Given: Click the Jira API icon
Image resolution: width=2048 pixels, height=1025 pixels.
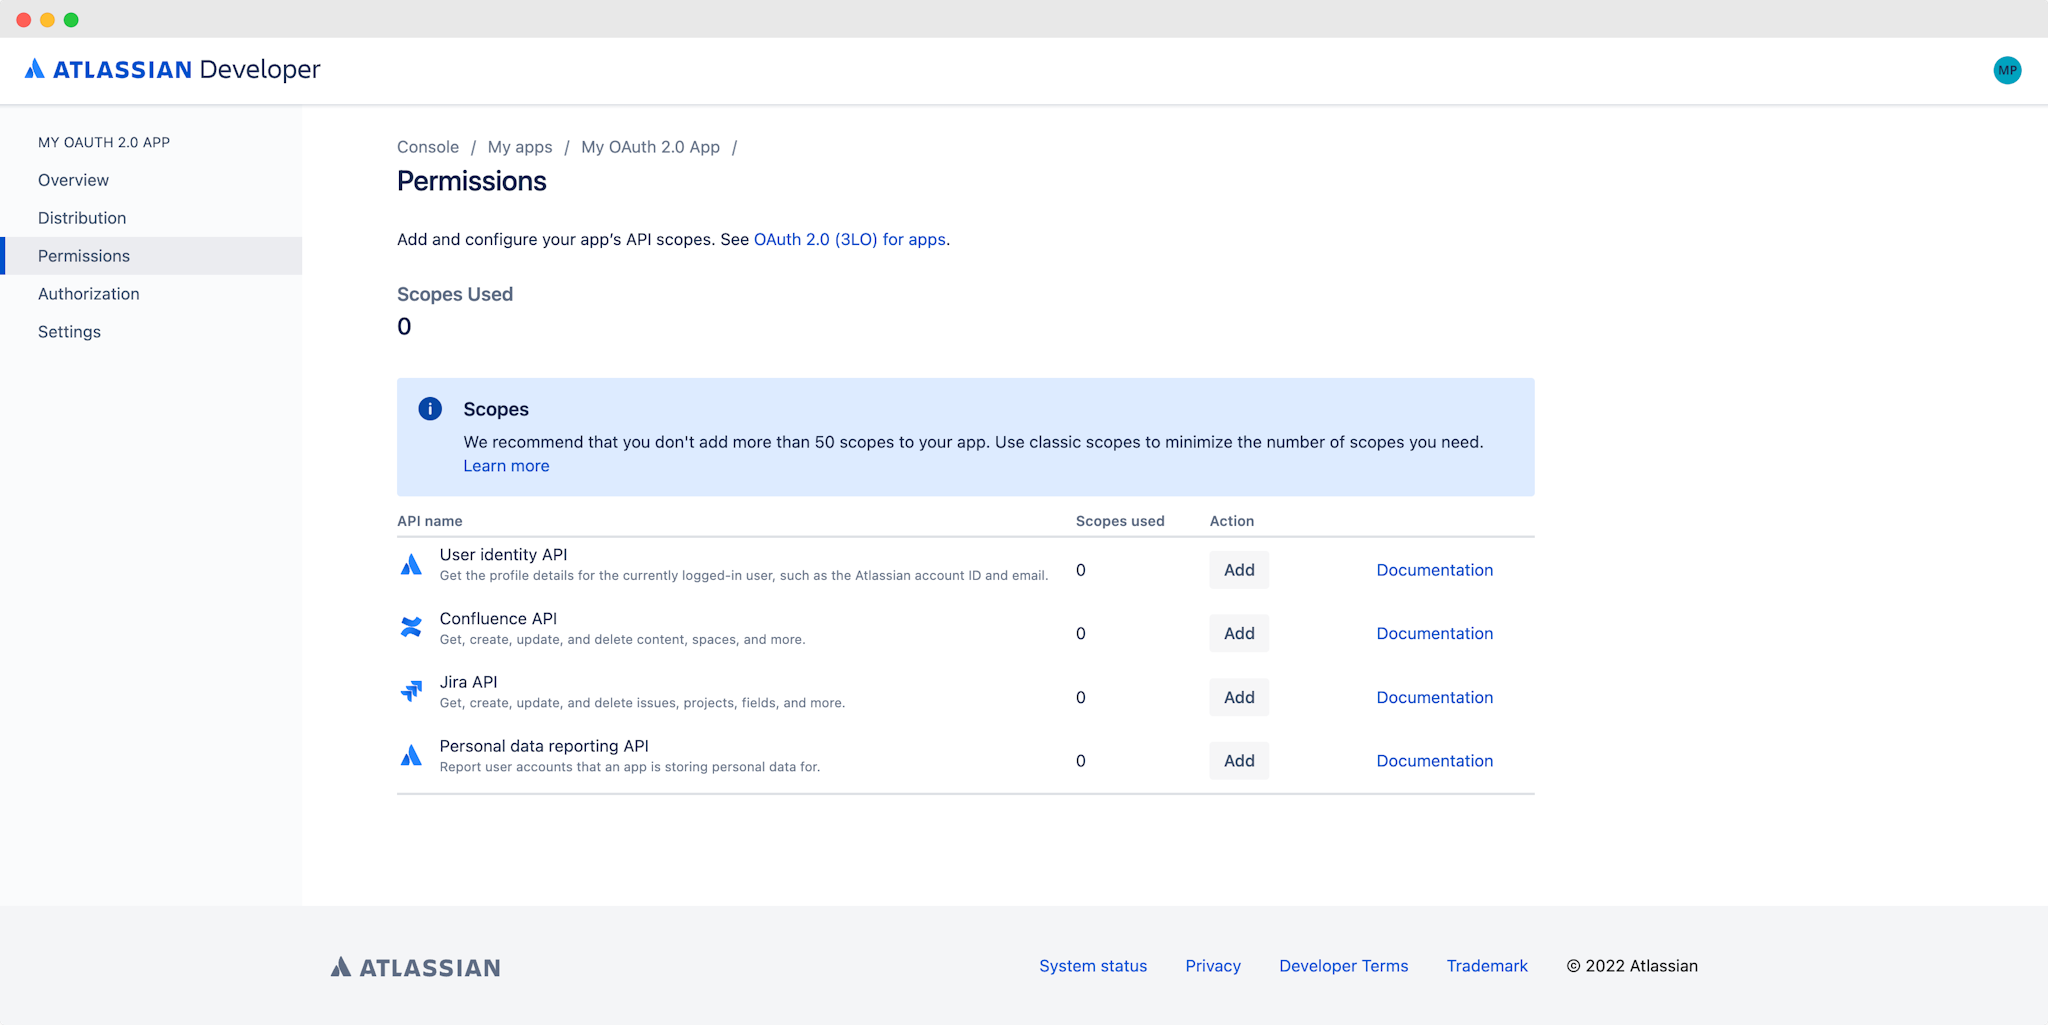Looking at the screenshot, I should point(411,691).
